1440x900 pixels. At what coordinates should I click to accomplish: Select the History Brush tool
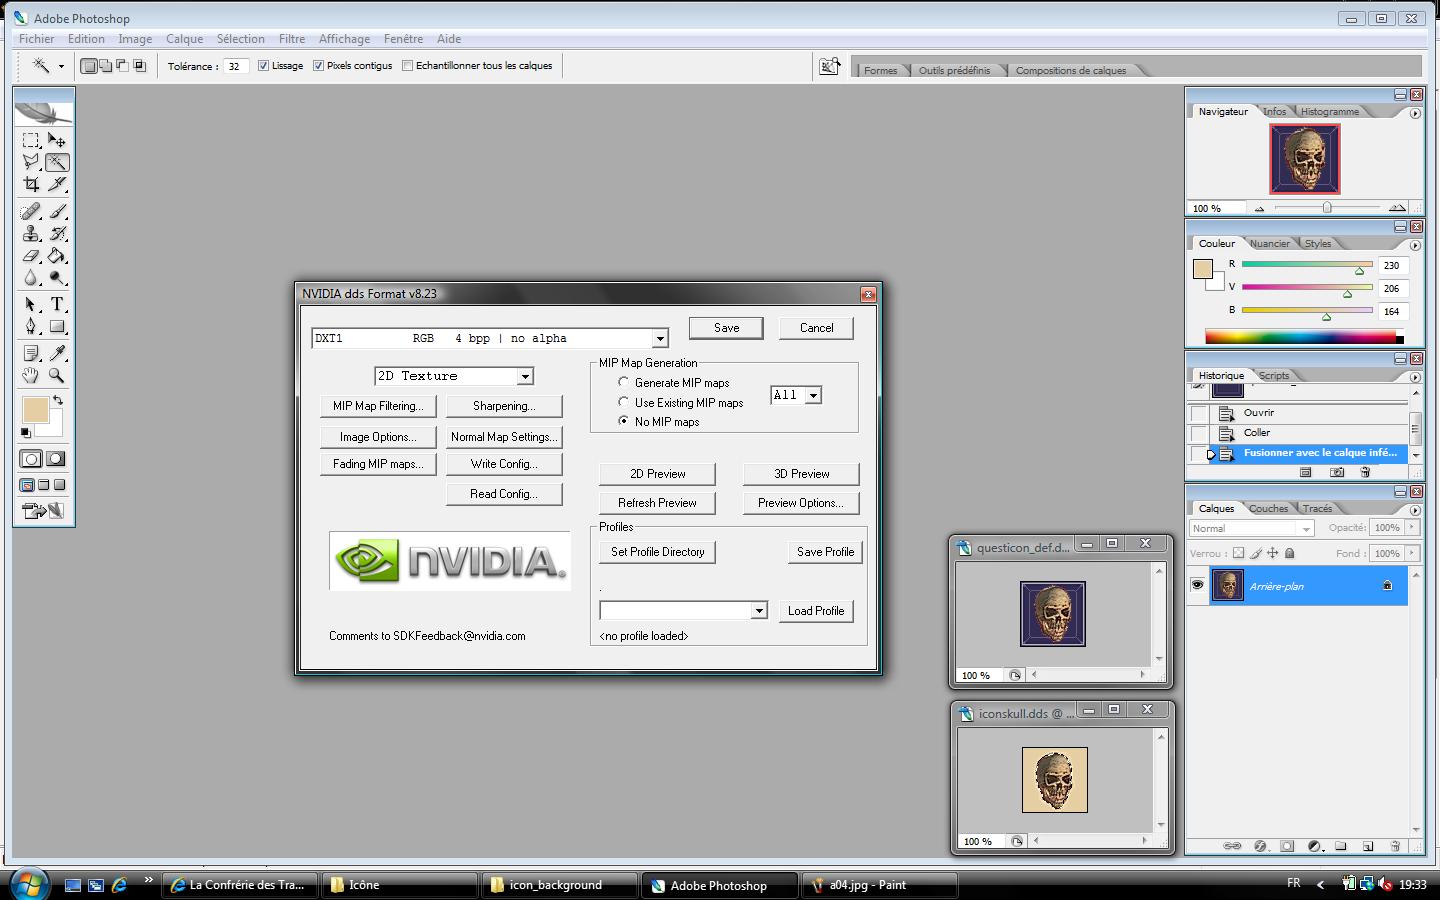pyautogui.click(x=57, y=233)
